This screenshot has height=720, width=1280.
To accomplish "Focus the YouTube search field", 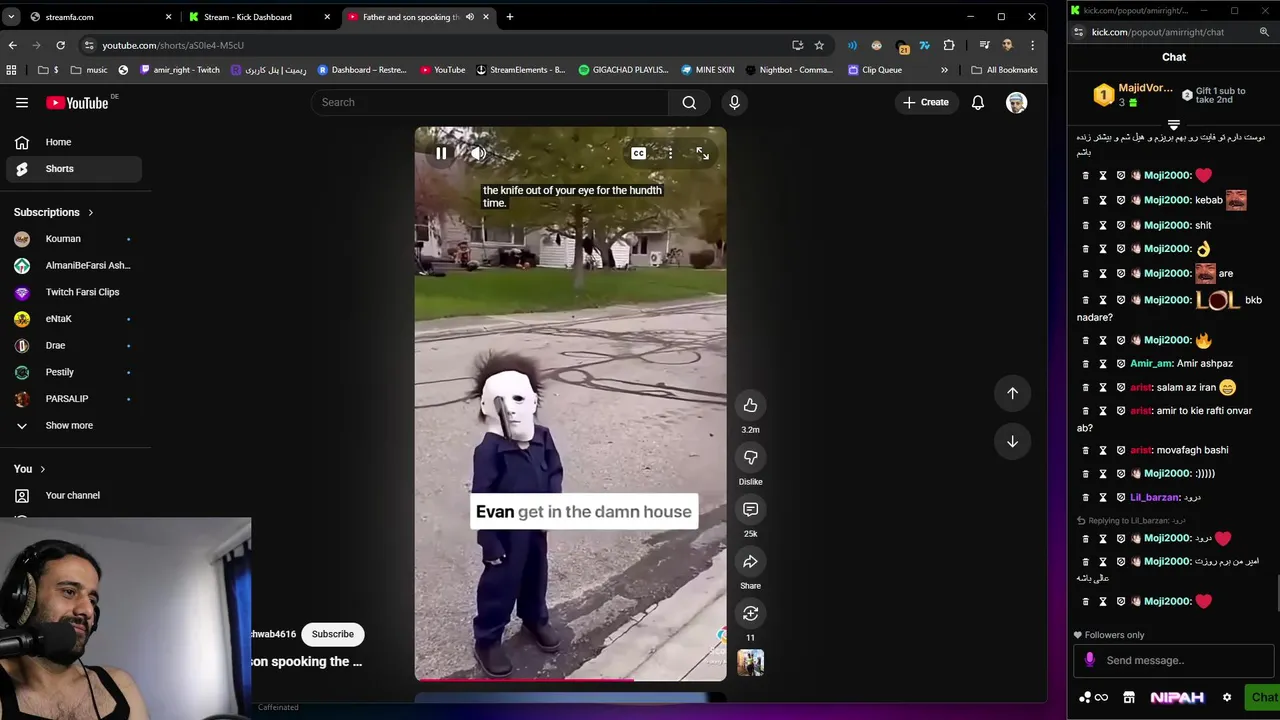I will point(490,102).
